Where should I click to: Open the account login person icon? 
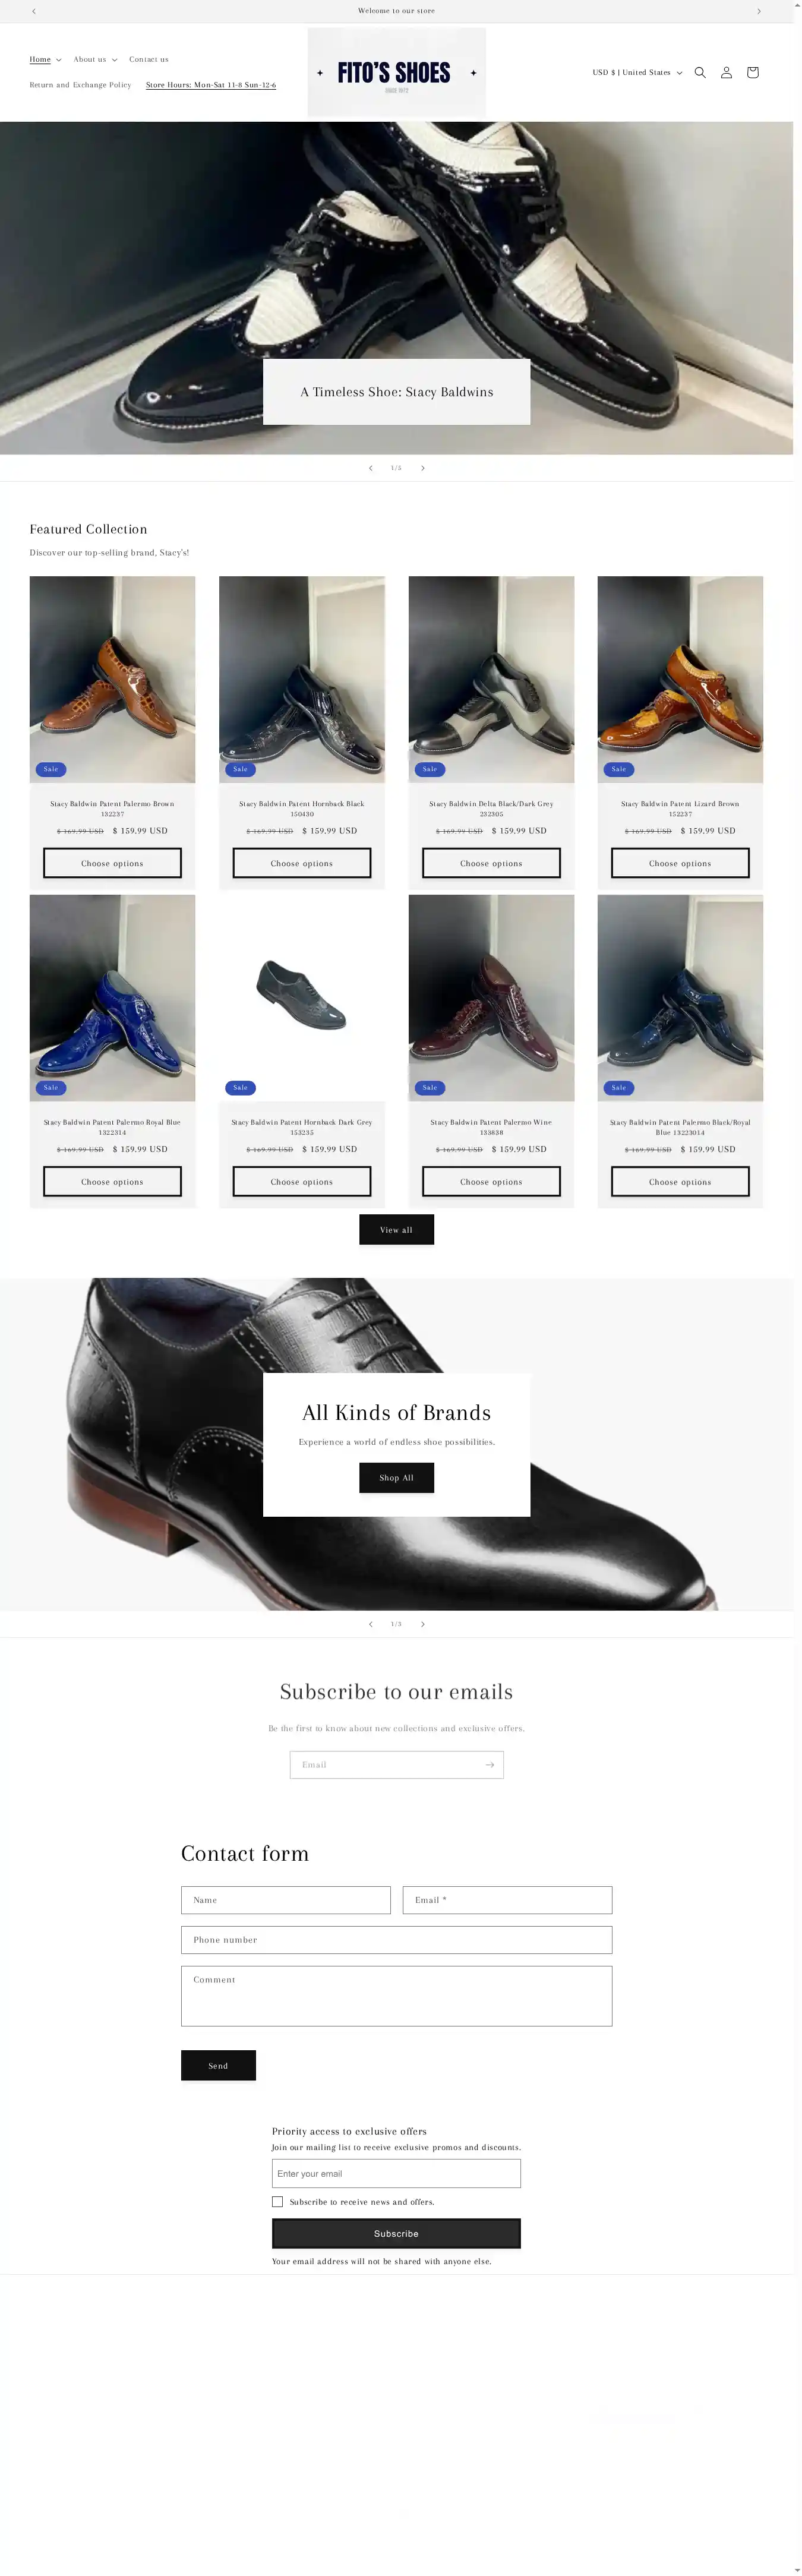click(x=726, y=72)
